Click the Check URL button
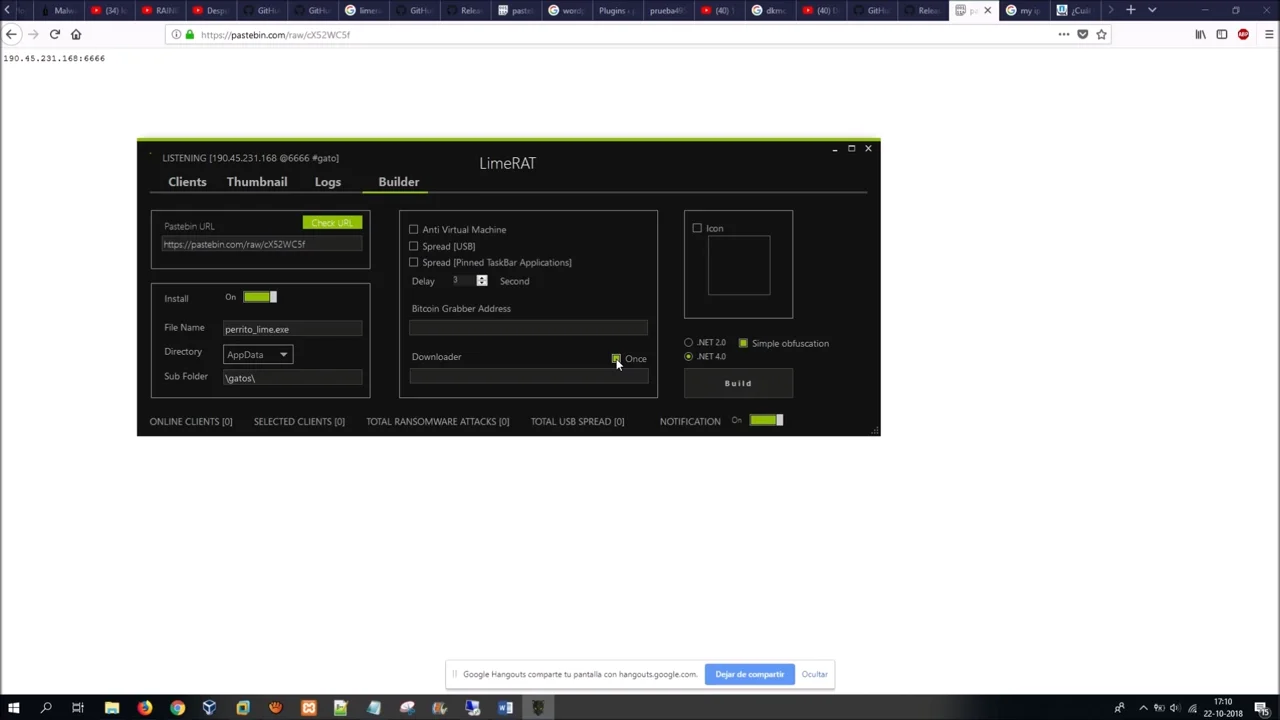 tap(332, 223)
